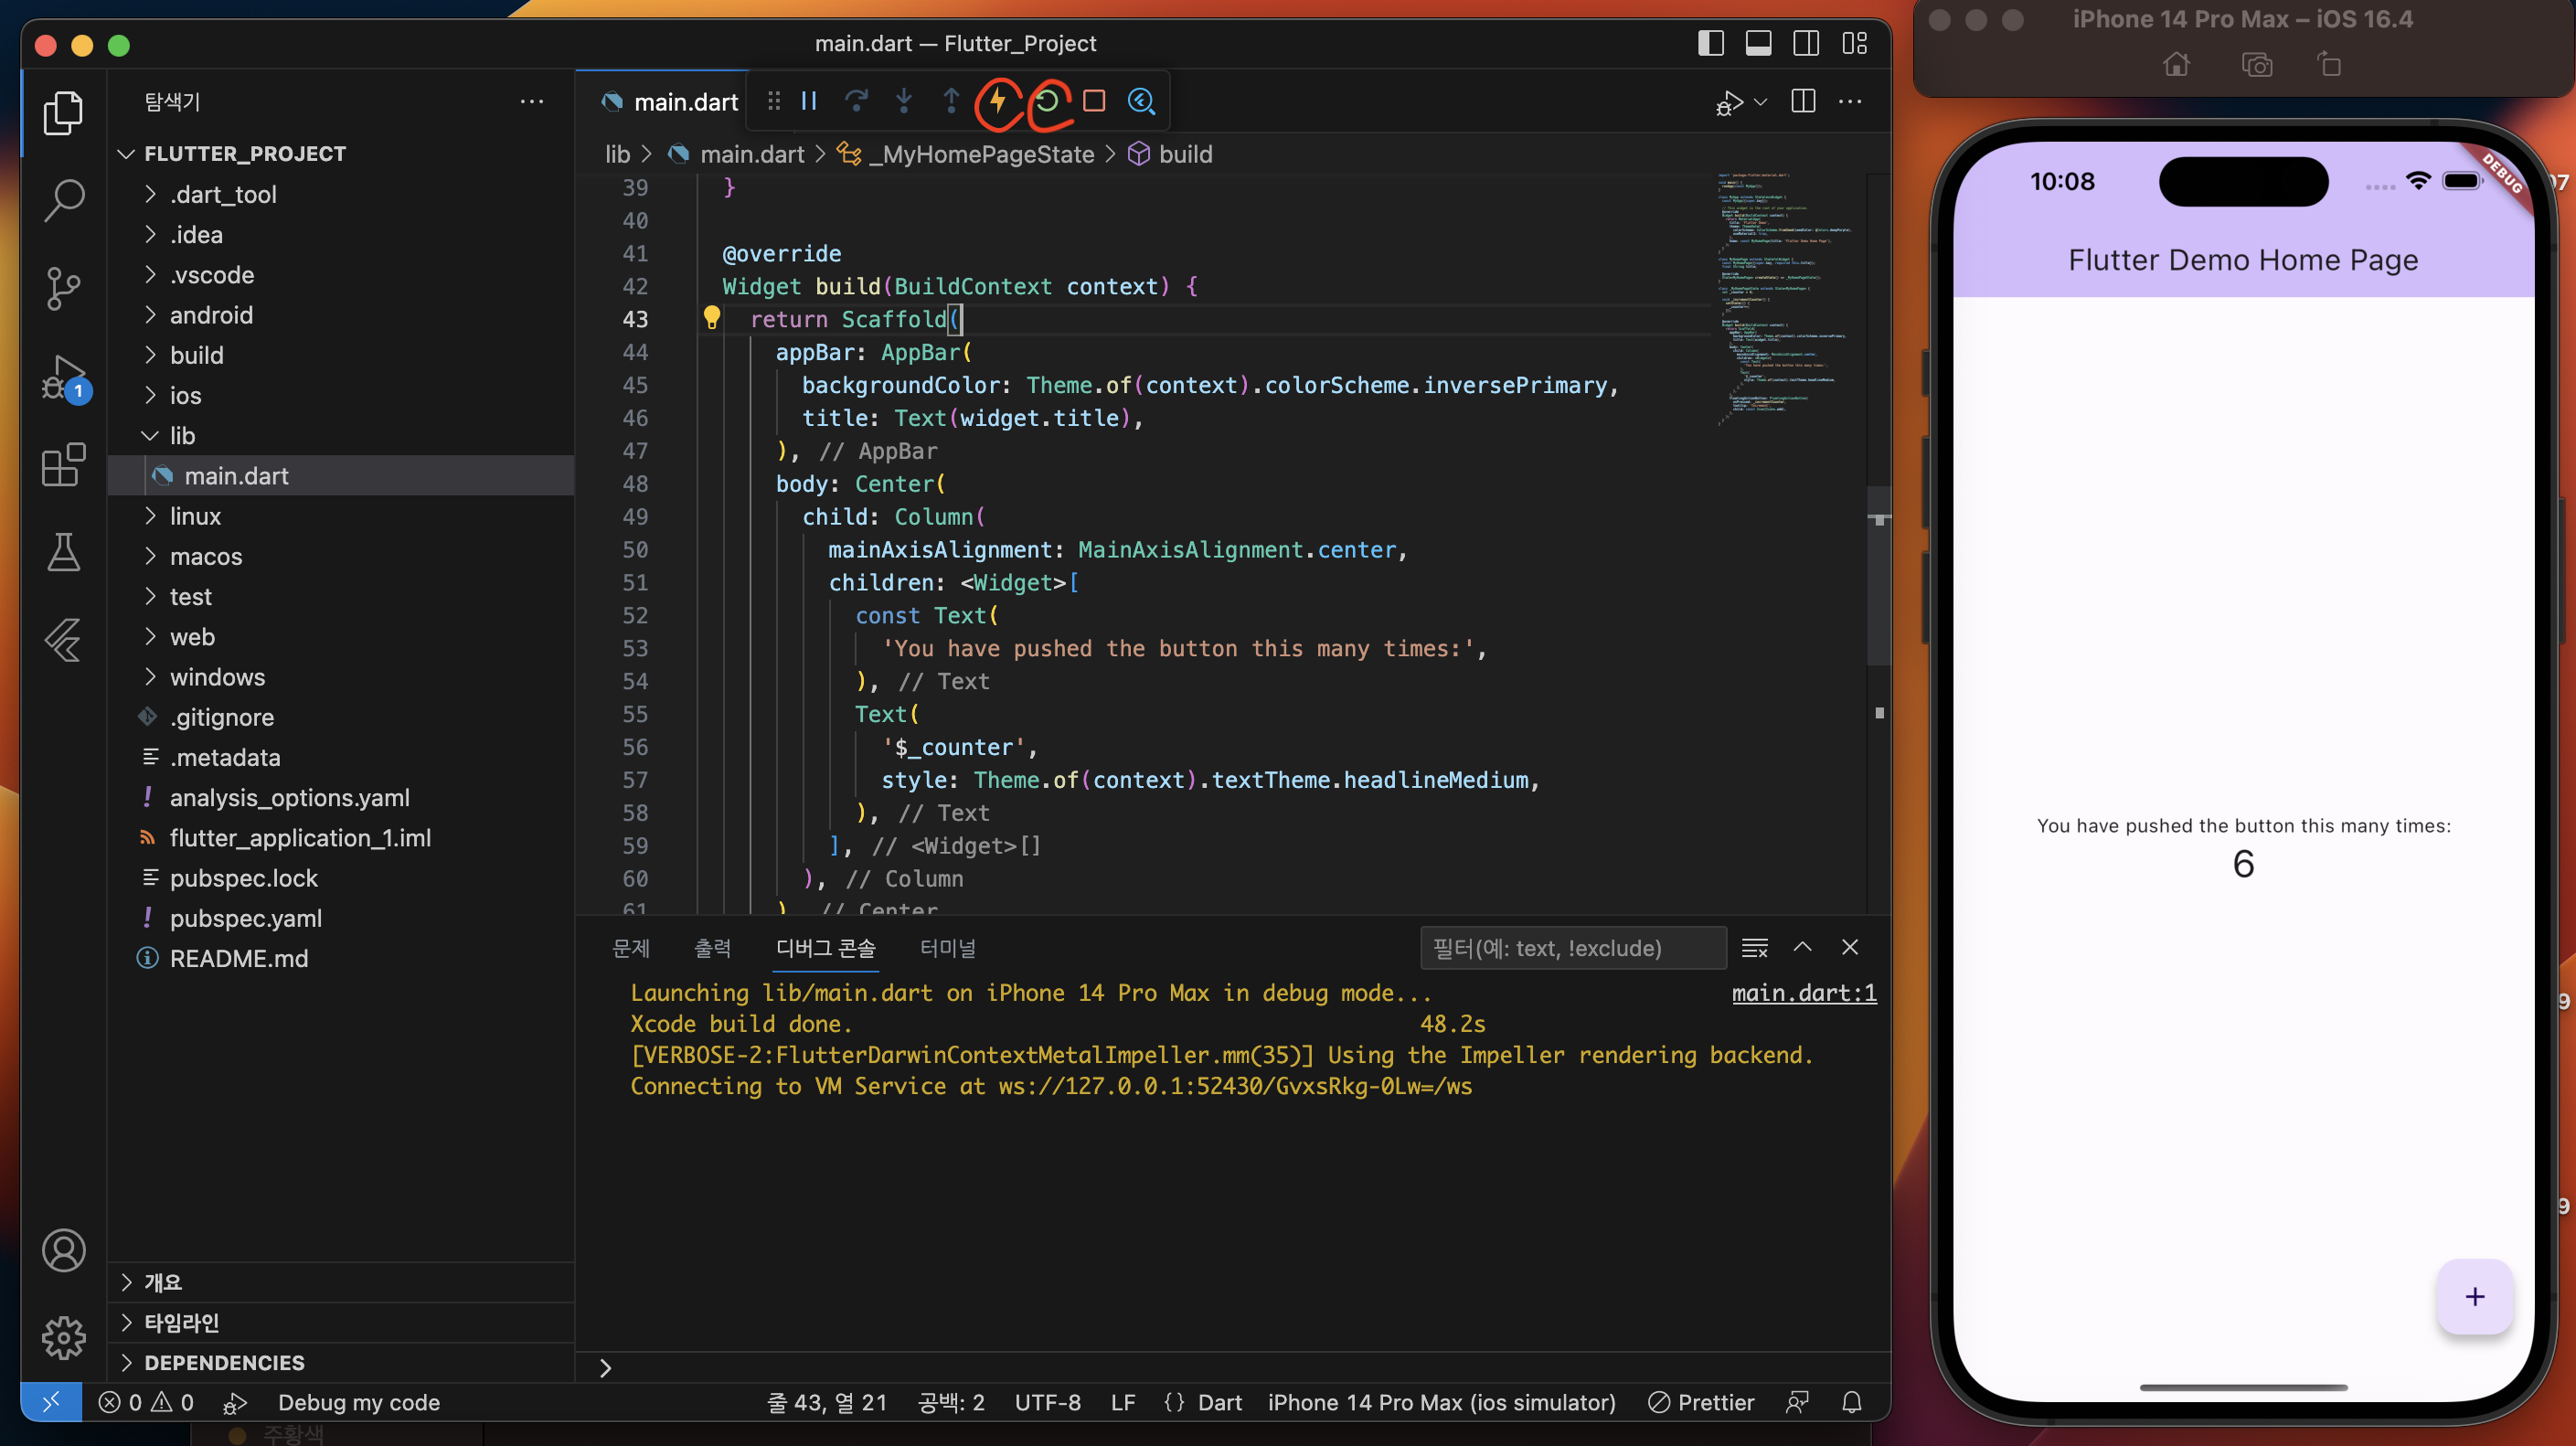Toggle the primary side bar layout button
2576x1446 pixels.
(x=1710, y=43)
